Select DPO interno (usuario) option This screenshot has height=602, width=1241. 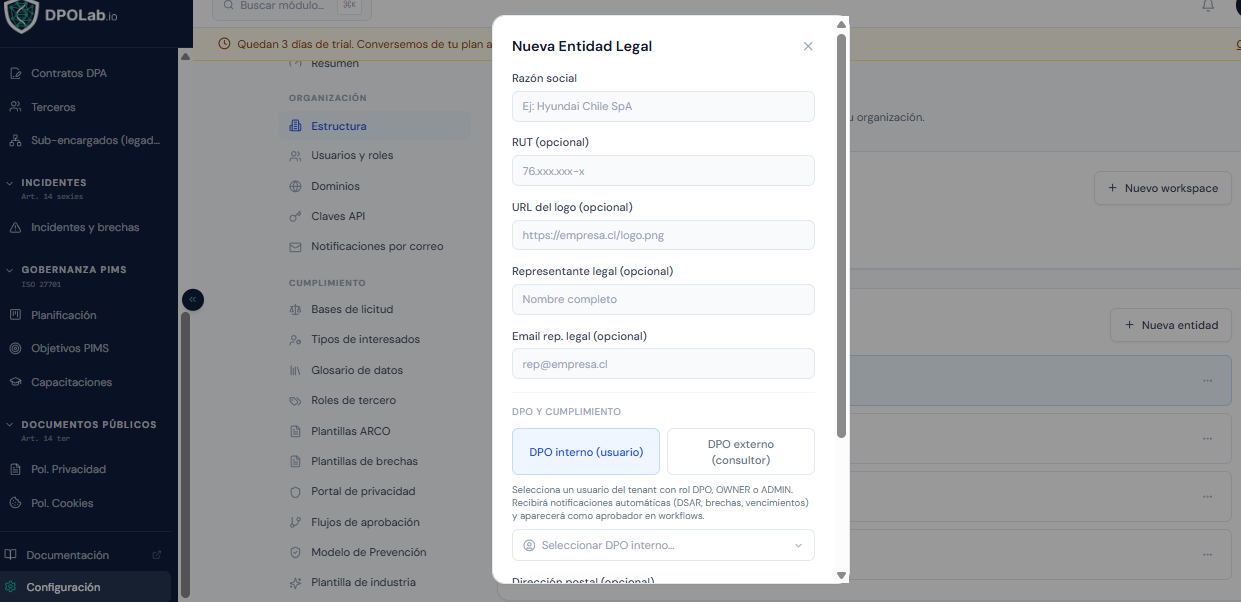586,452
